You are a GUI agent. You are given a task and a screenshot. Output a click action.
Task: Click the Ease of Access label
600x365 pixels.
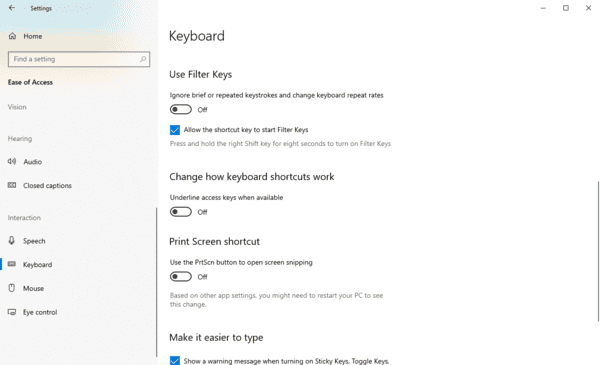pos(30,82)
